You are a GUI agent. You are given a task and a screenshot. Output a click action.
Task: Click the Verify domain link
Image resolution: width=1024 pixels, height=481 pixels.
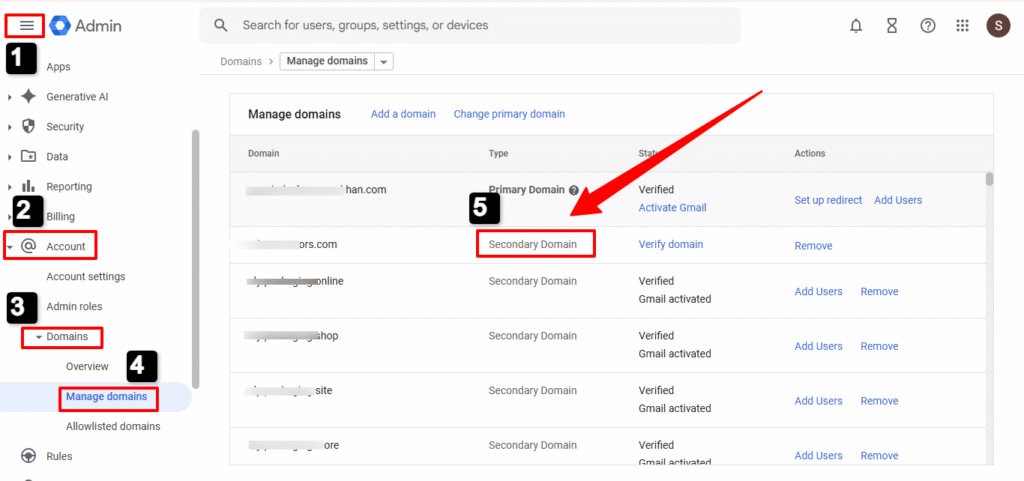(670, 244)
